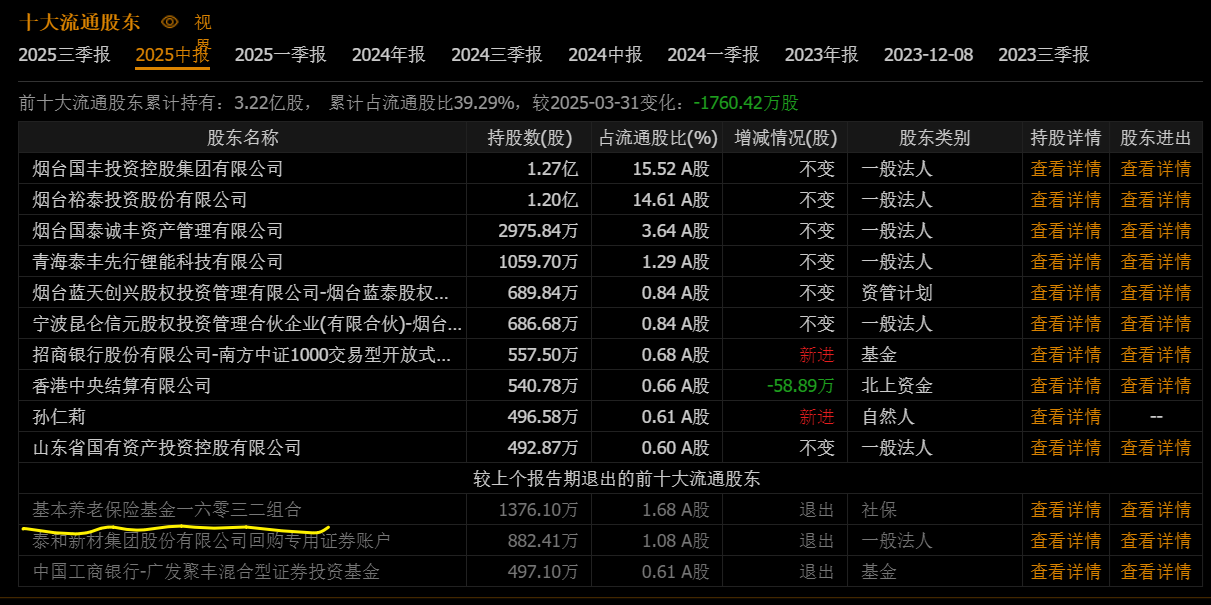This screenshot has width=1211, height=605.
Task: Open 持股详情 link for 烟台裕泰投资股份有限公司
Action: pyautogui.click(x=1066, y=200)
